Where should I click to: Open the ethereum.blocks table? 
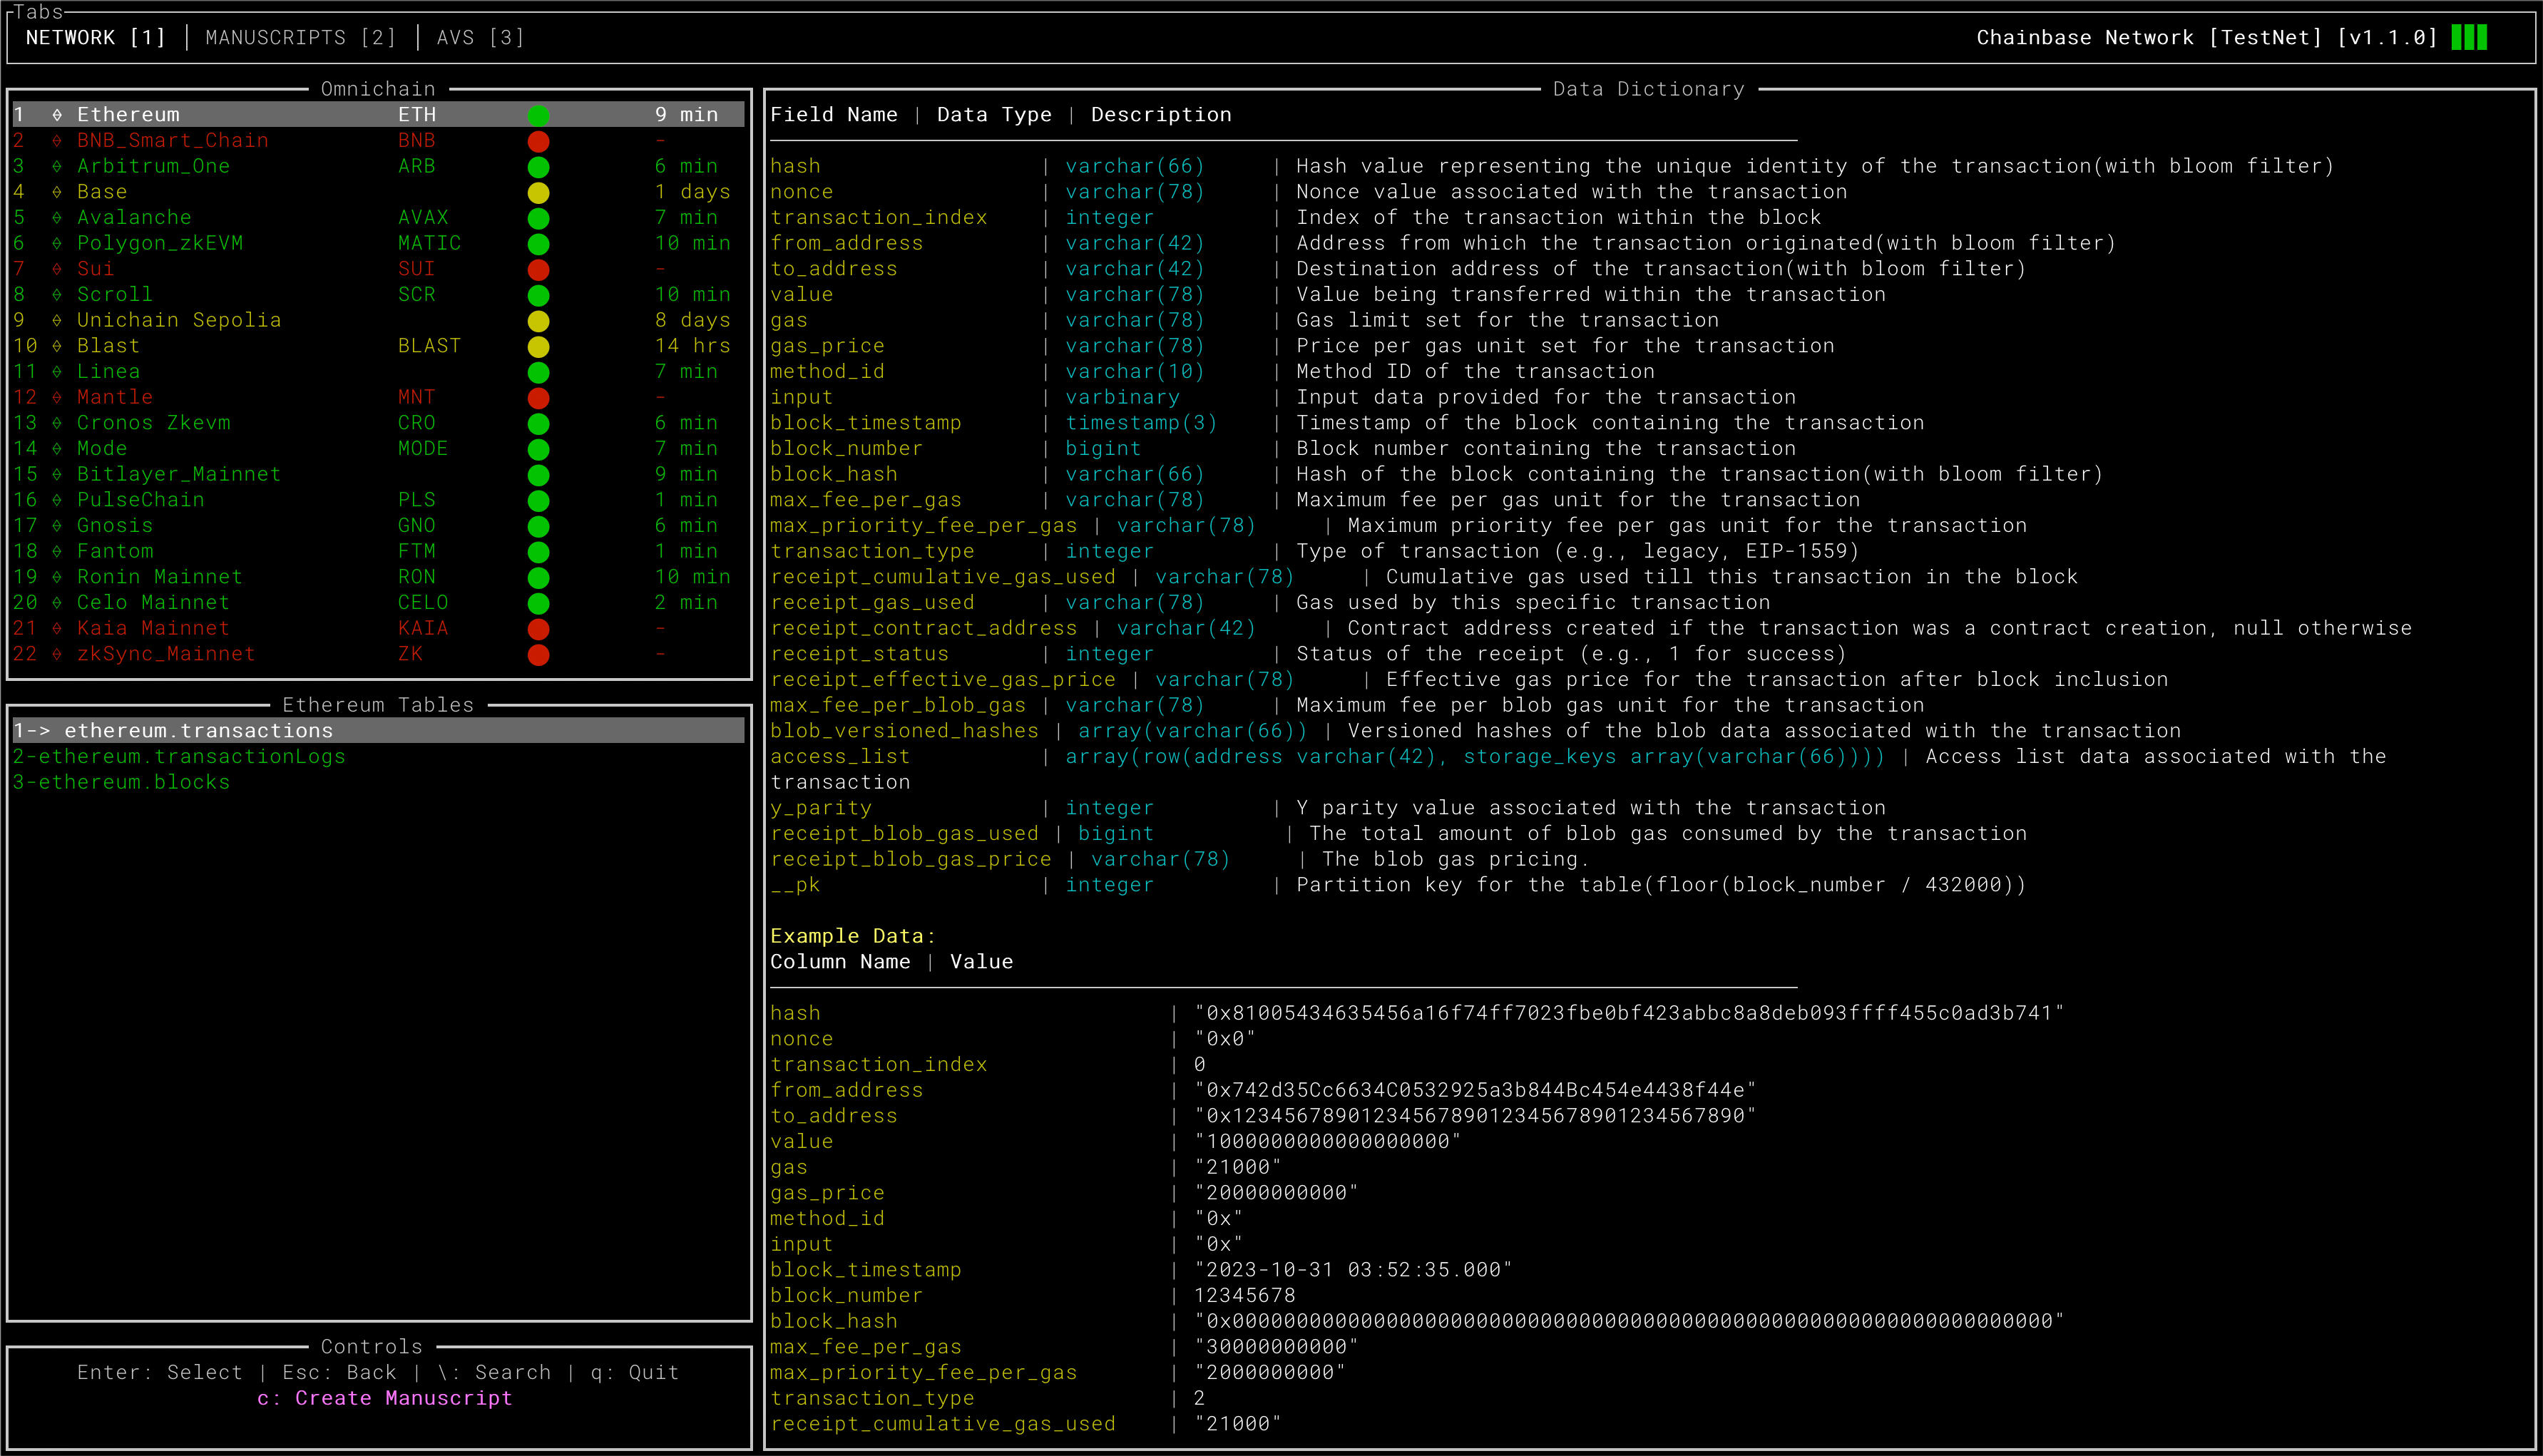tap(121, 782)
